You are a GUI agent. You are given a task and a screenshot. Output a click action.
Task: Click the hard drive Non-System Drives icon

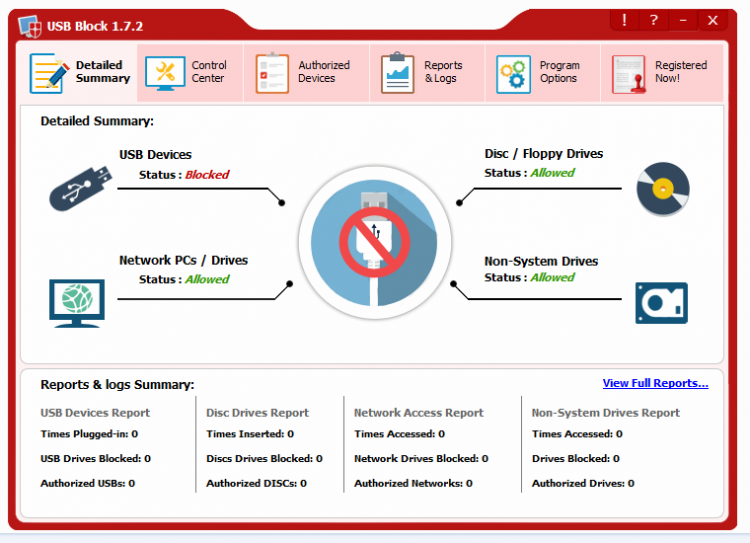662,303
